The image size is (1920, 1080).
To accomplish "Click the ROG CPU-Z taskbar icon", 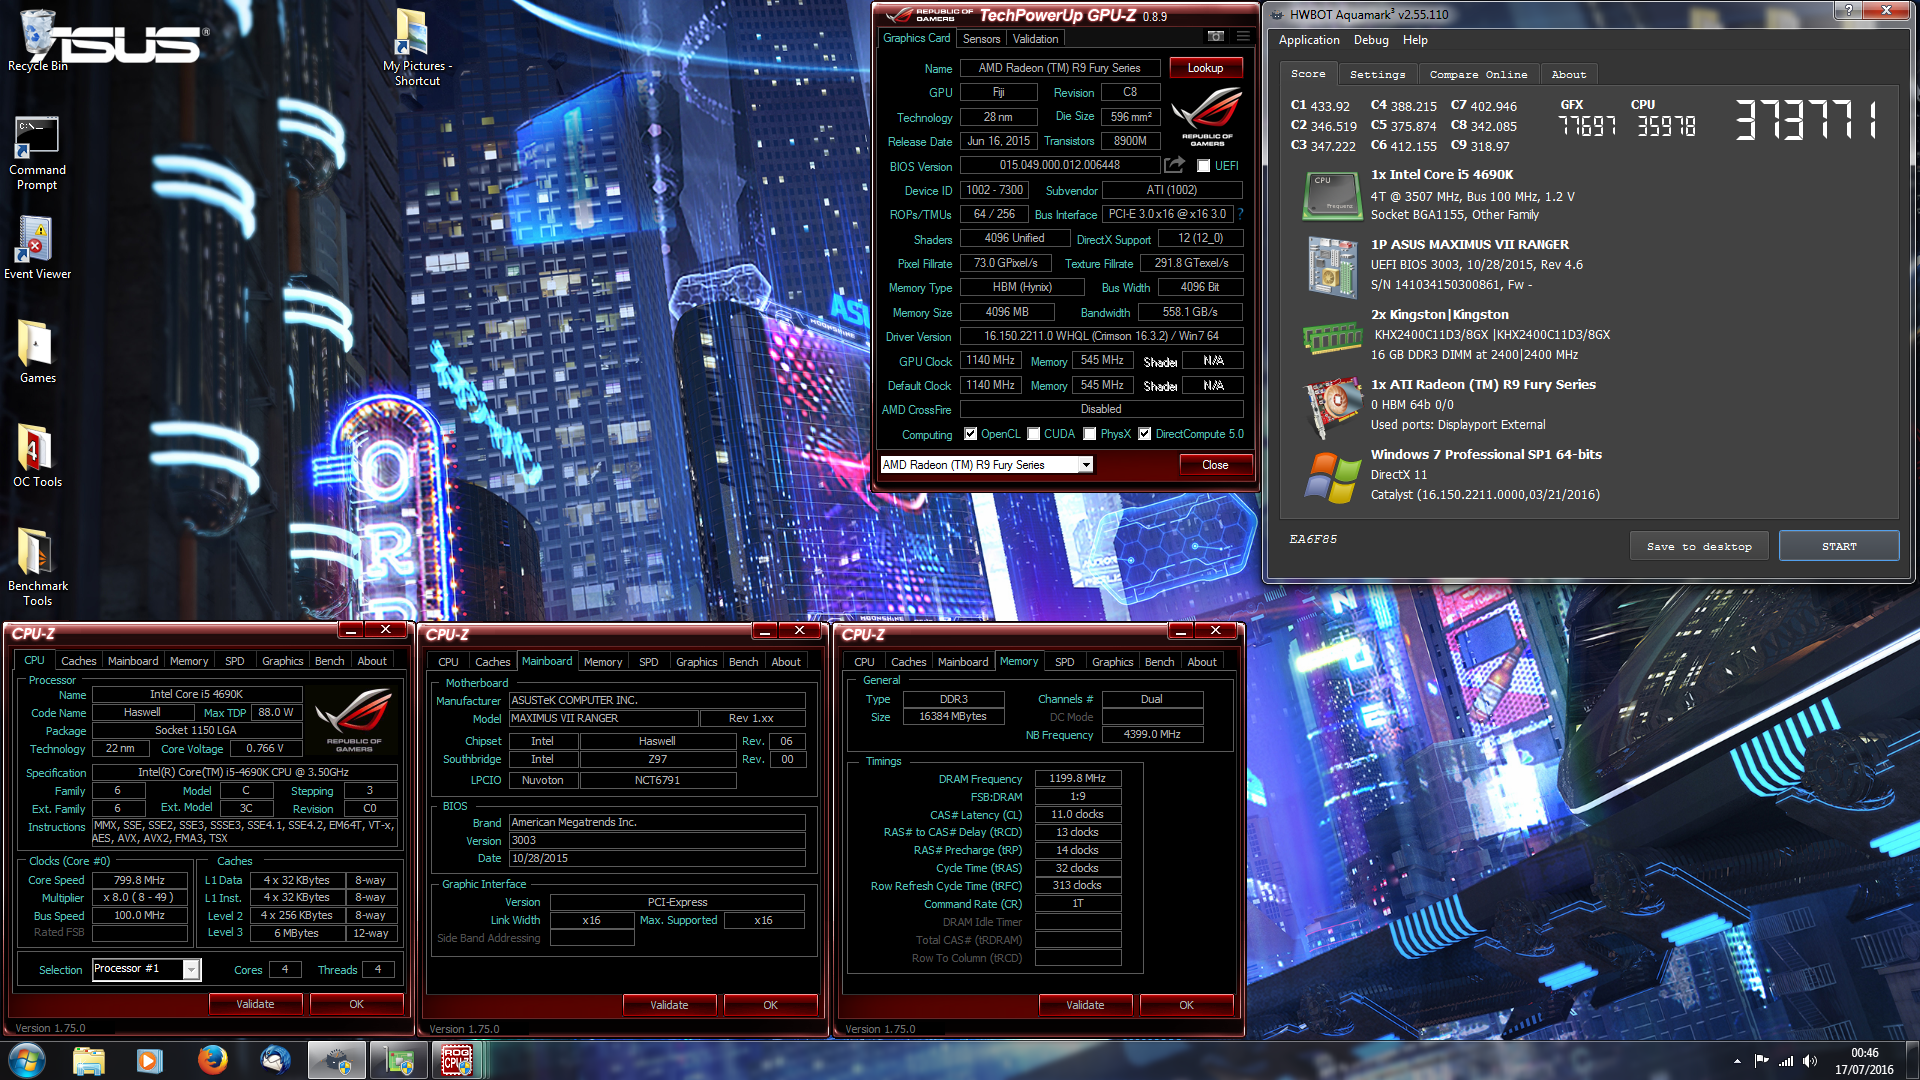I will point(457,1060).
